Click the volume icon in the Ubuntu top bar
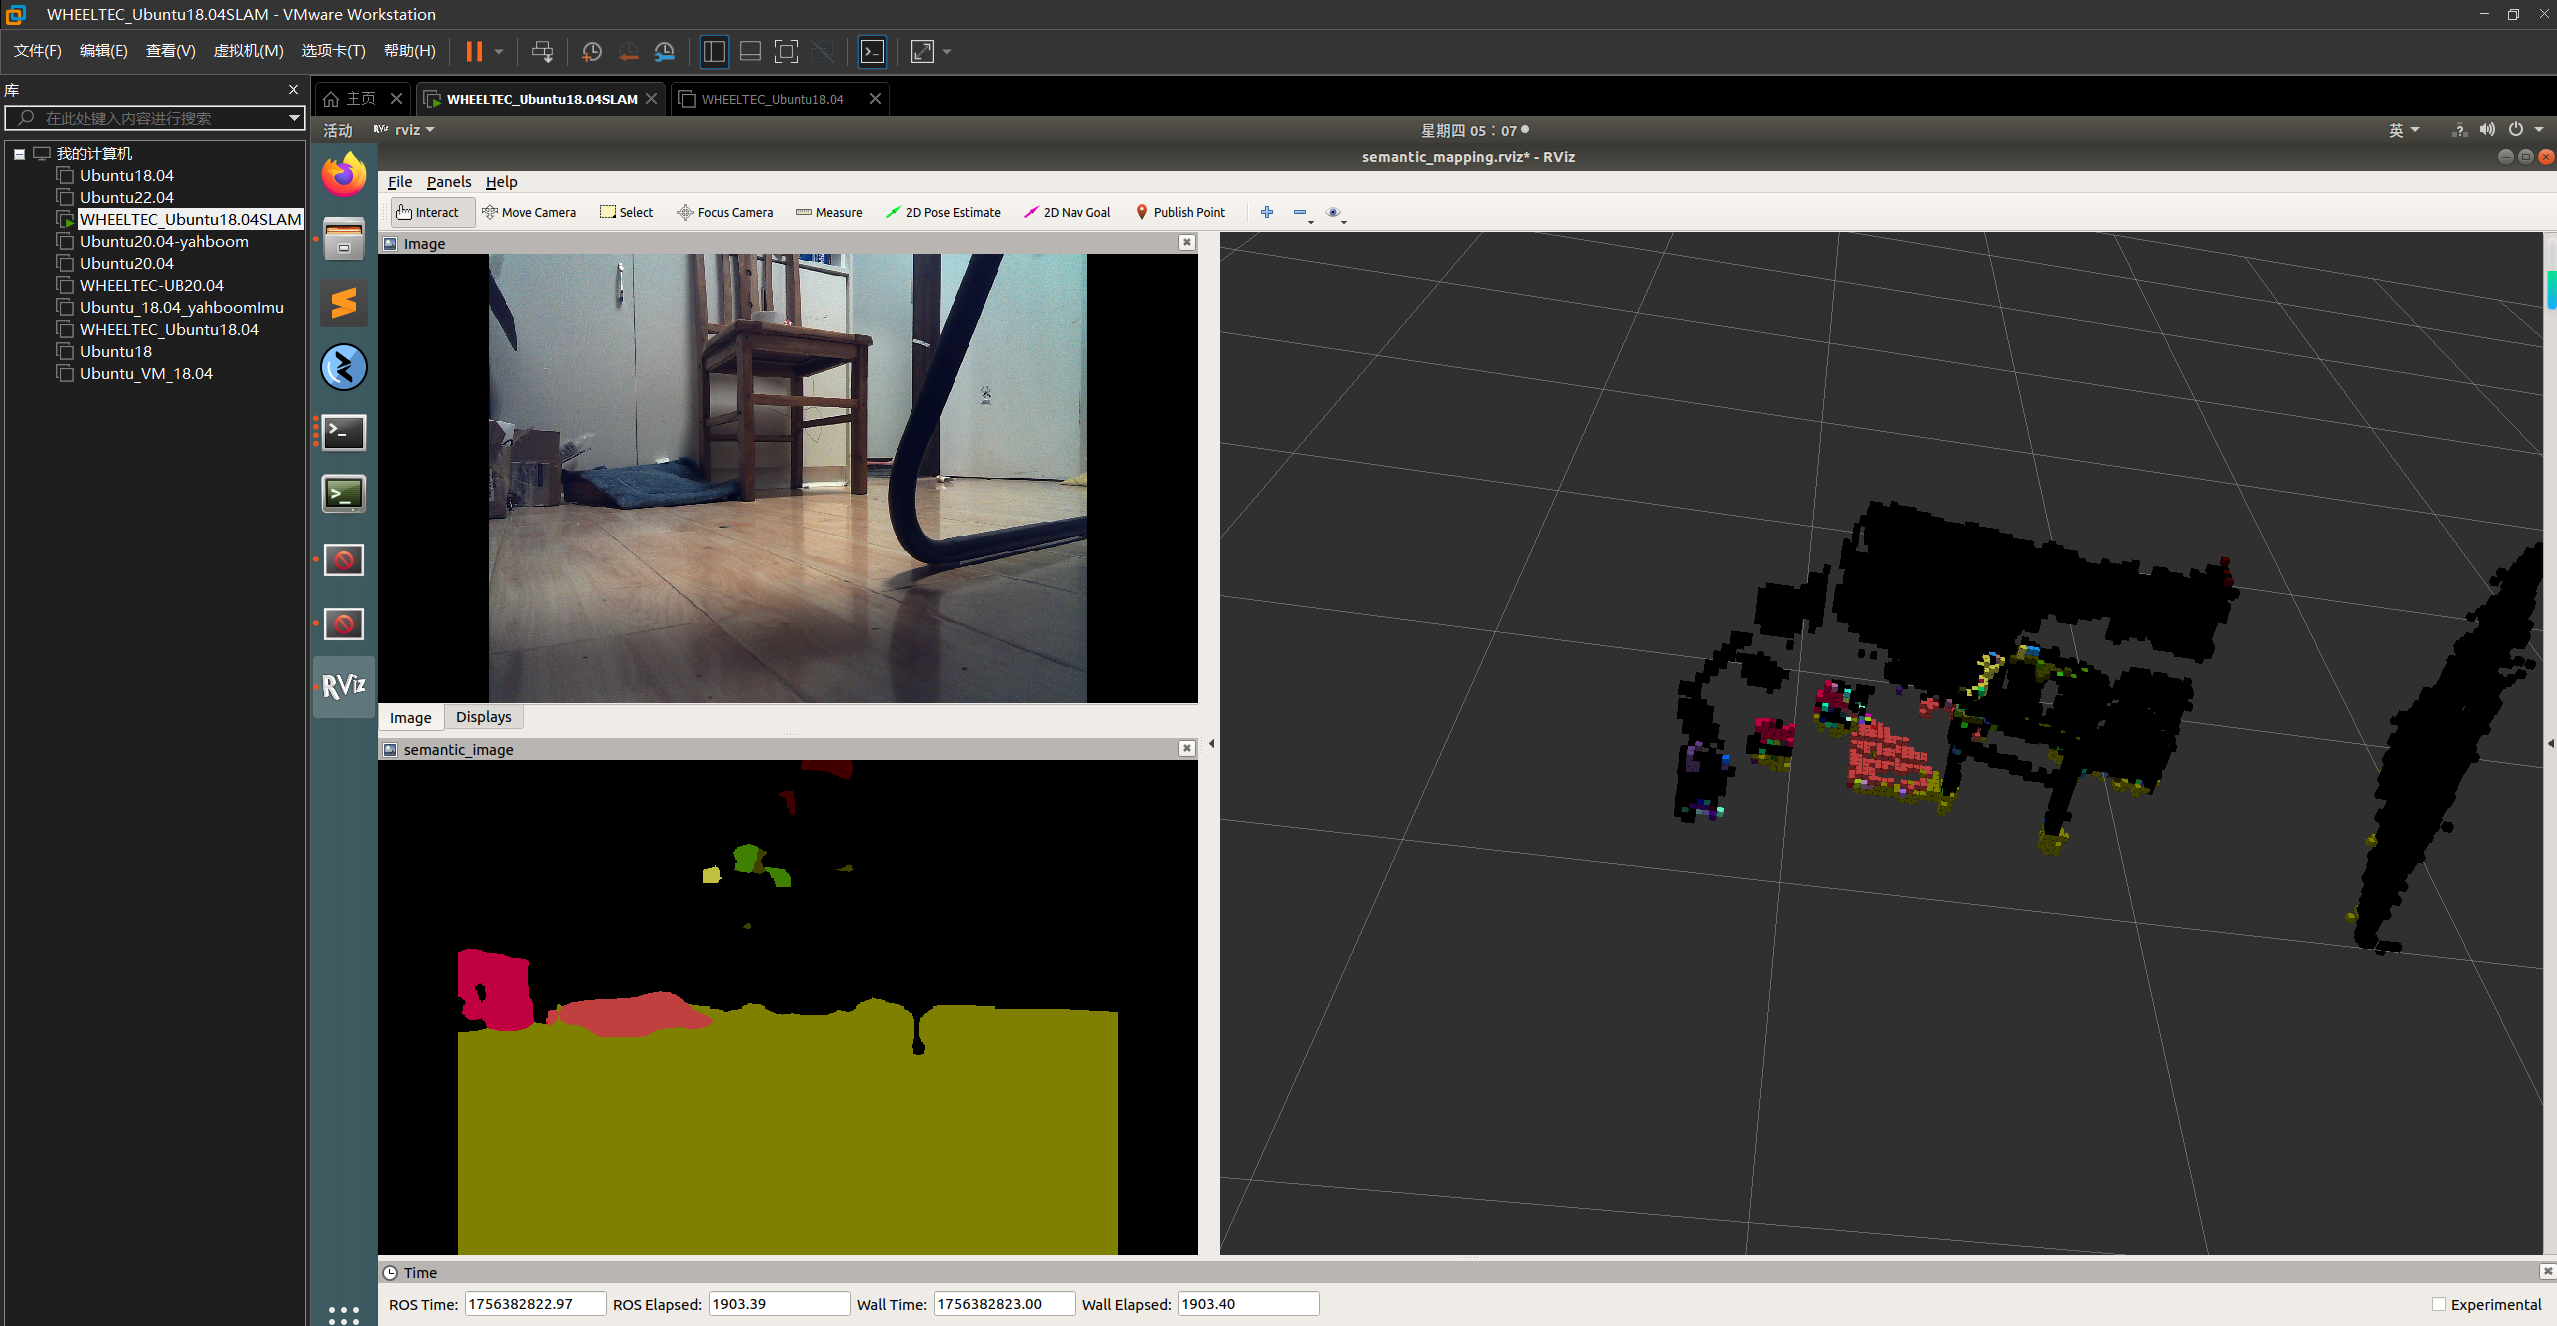The height and width of the screenshot is (1326, 2557). click(x=2486, y=130)
